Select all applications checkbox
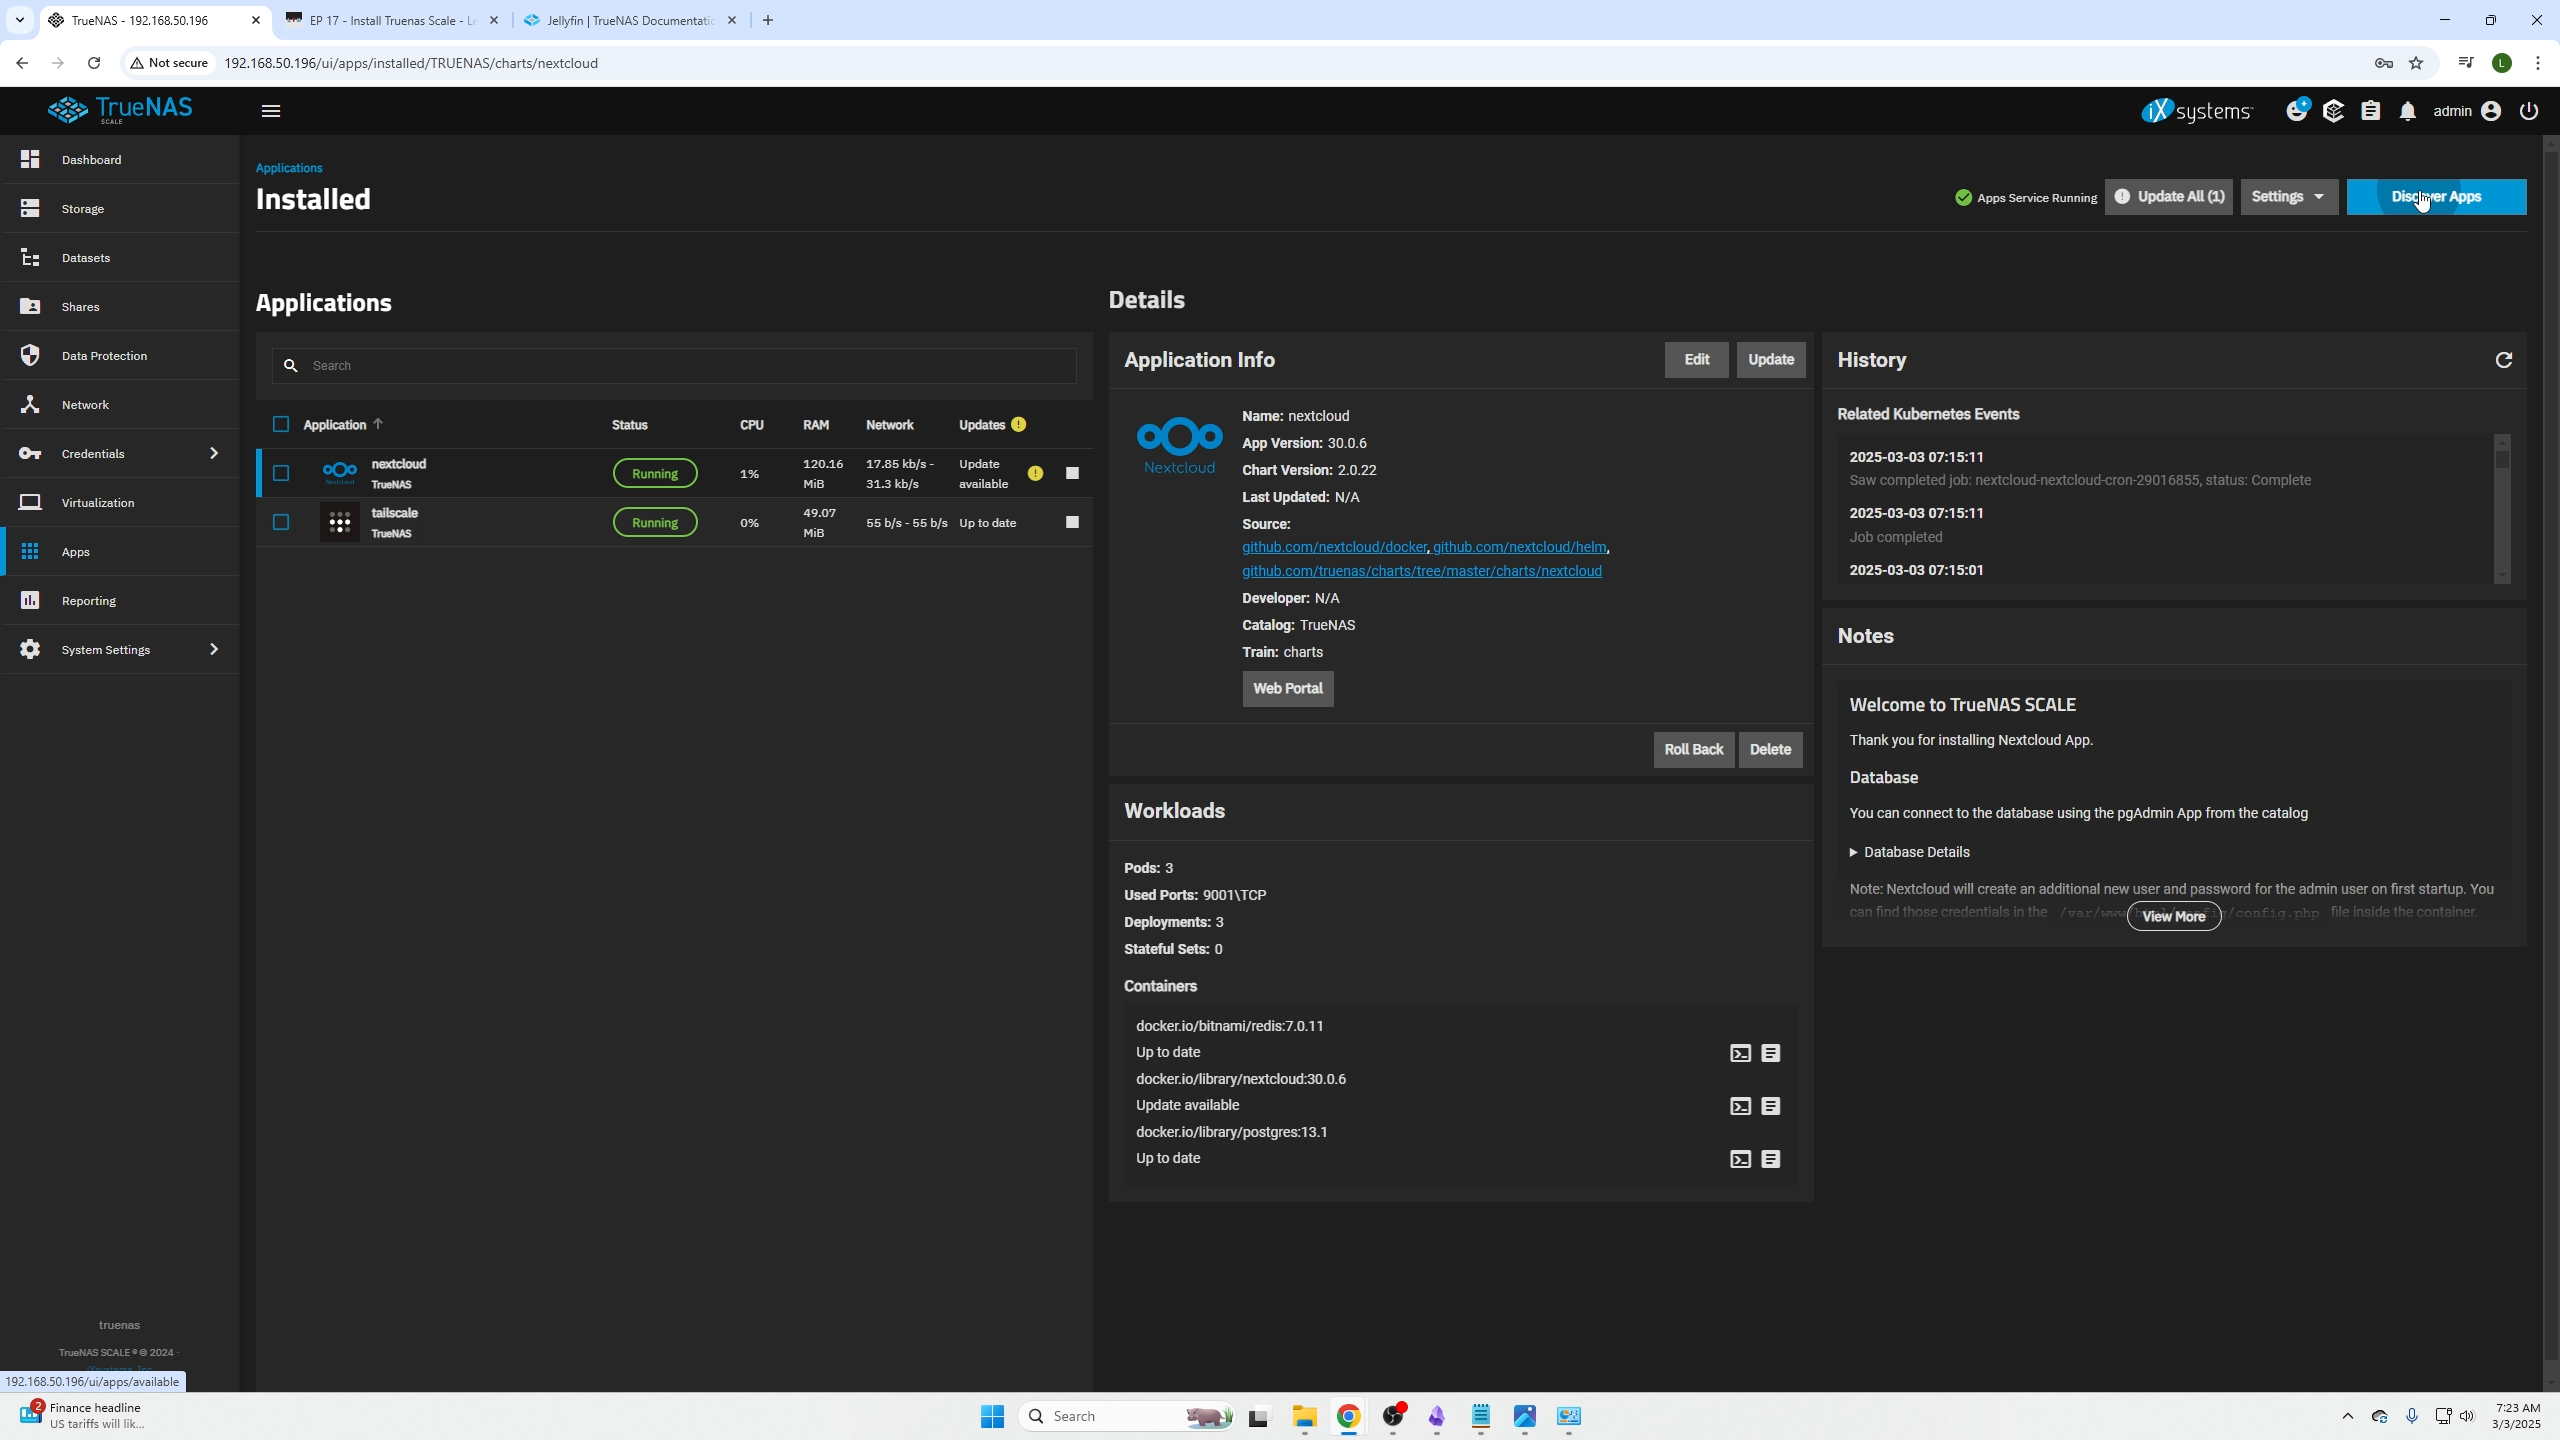 coord(281,424)
